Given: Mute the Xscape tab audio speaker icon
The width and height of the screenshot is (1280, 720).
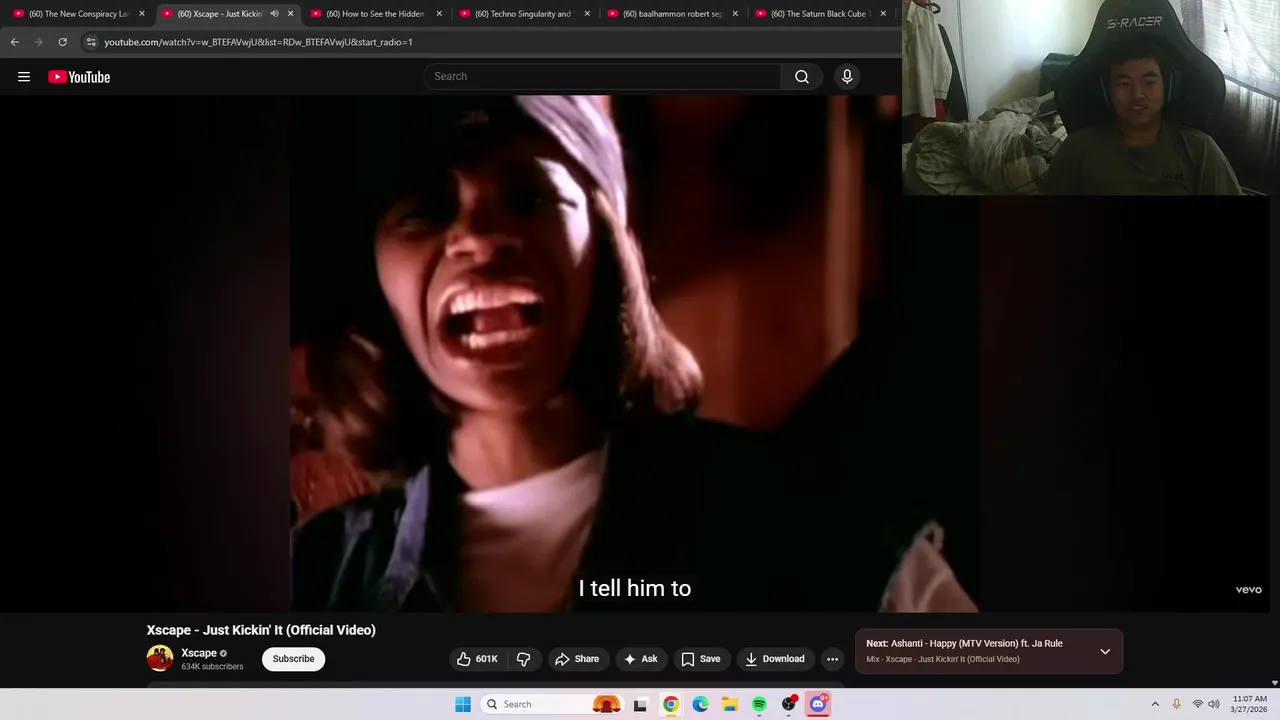Looking at the screenshot, I should tap(274, 14).
